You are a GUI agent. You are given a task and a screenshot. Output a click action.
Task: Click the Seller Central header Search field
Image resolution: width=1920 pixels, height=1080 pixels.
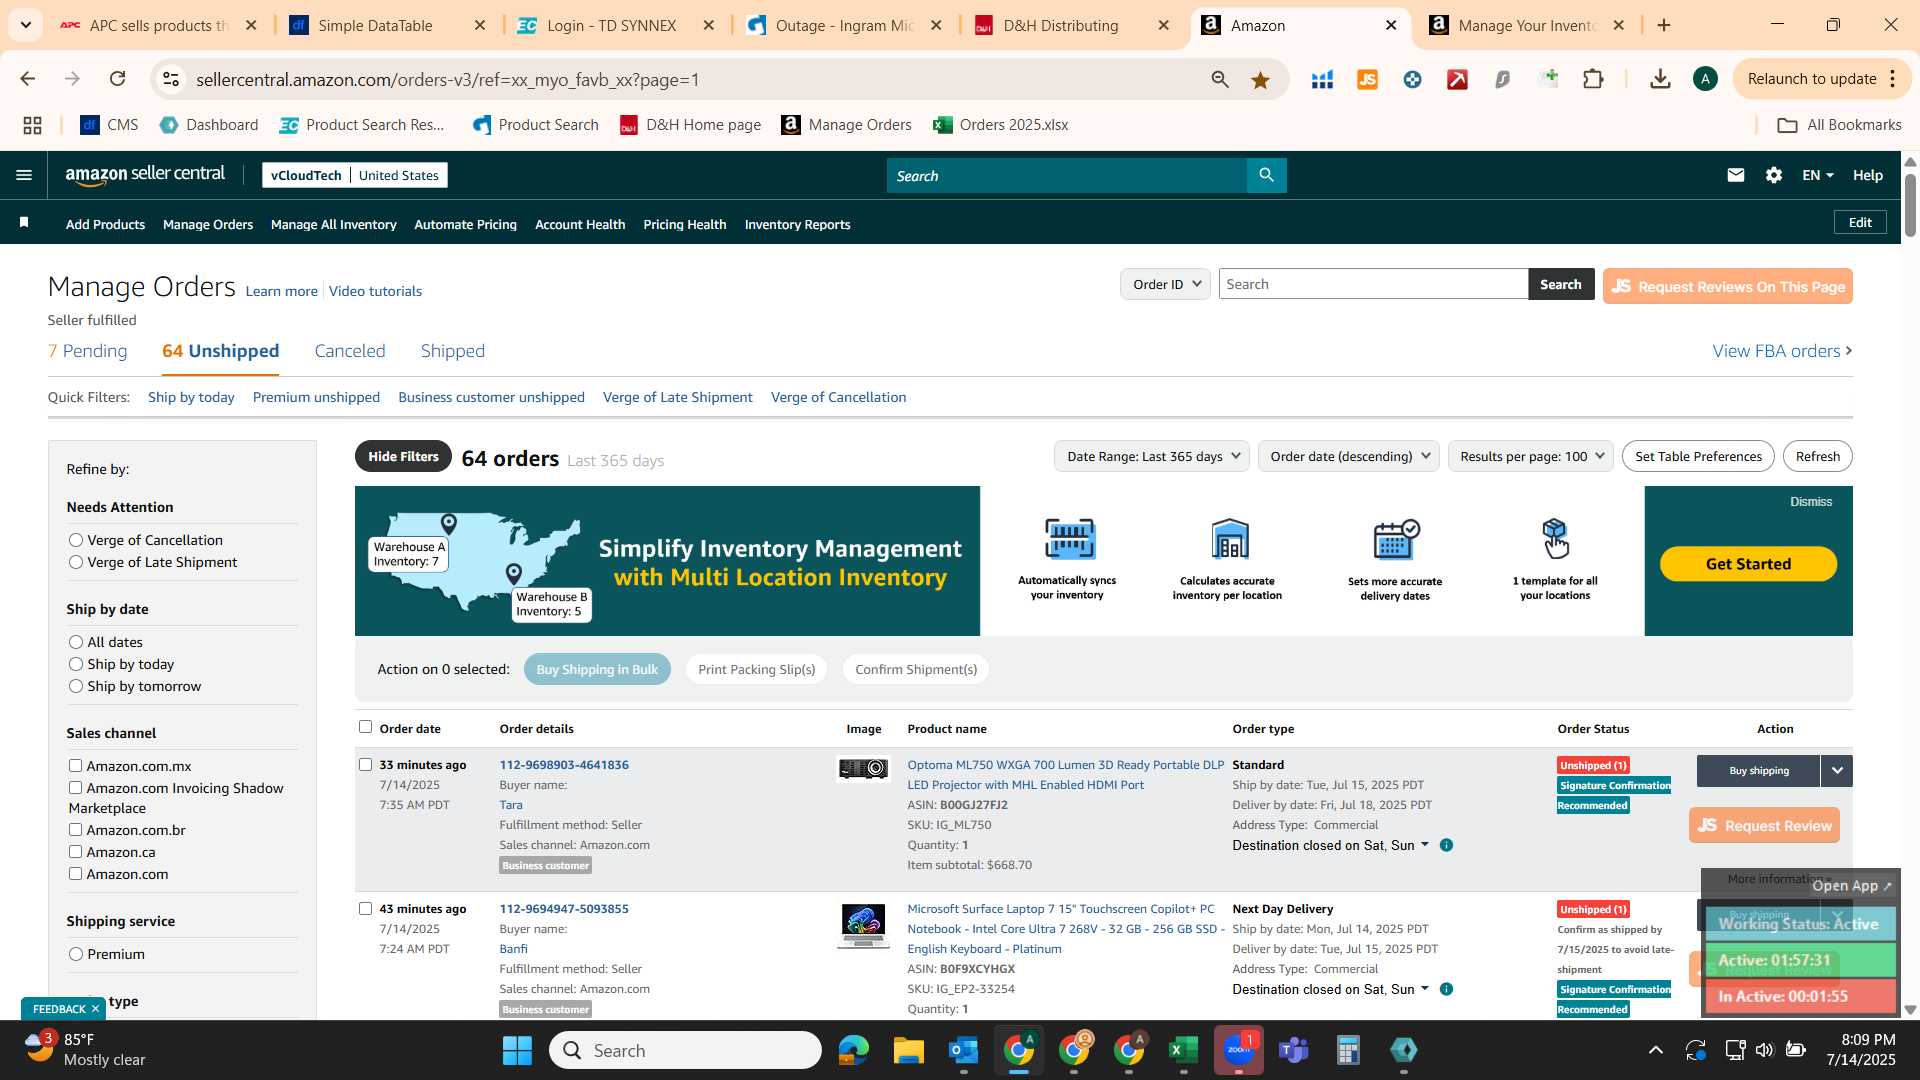[1067, 175]
